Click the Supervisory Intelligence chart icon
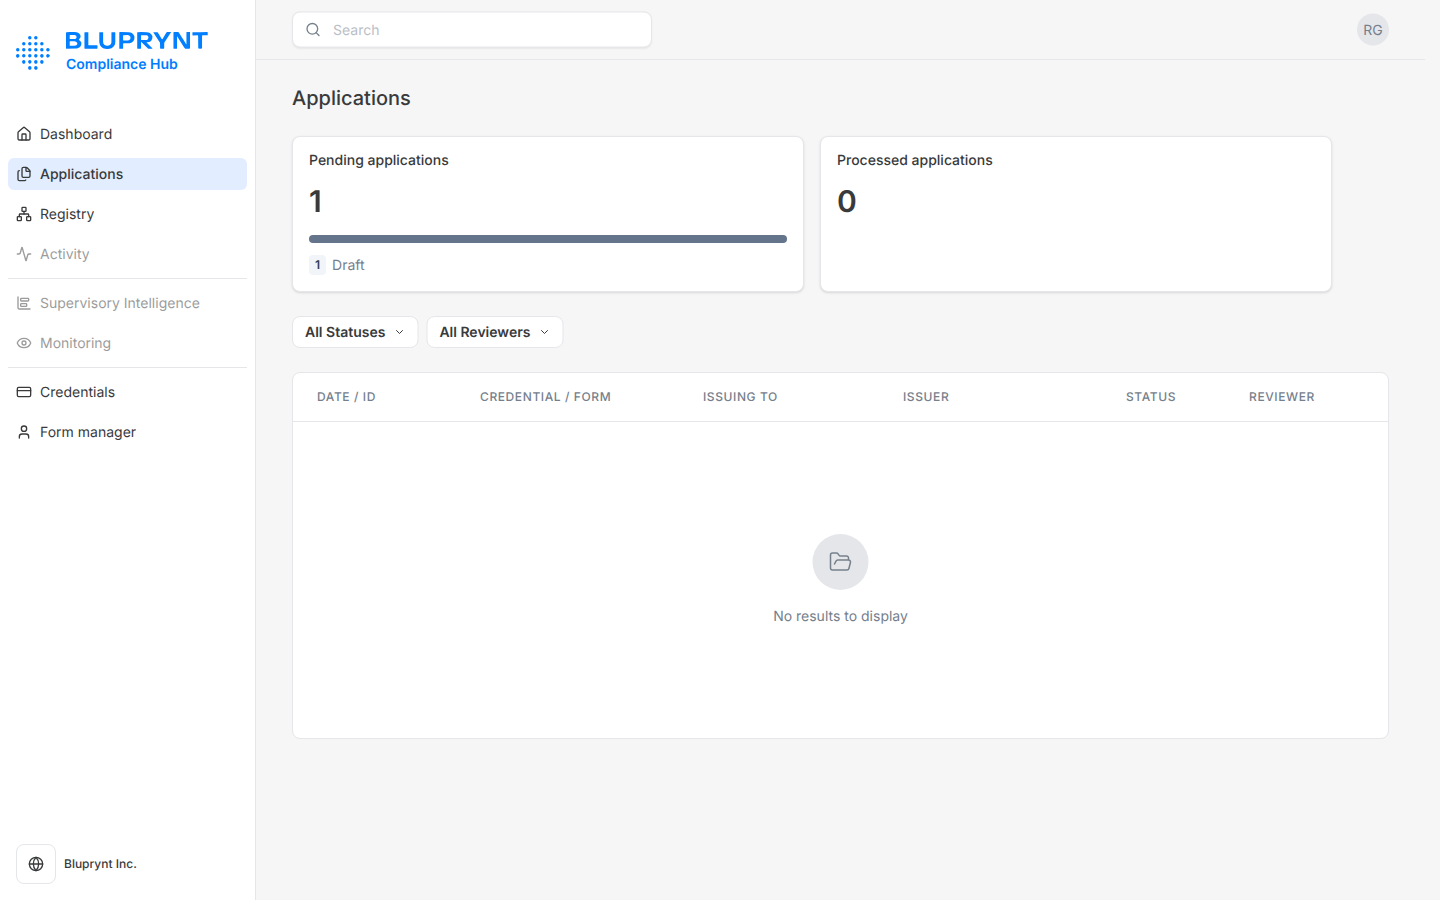Screen dimensions: 1440x900 [24, 303]
